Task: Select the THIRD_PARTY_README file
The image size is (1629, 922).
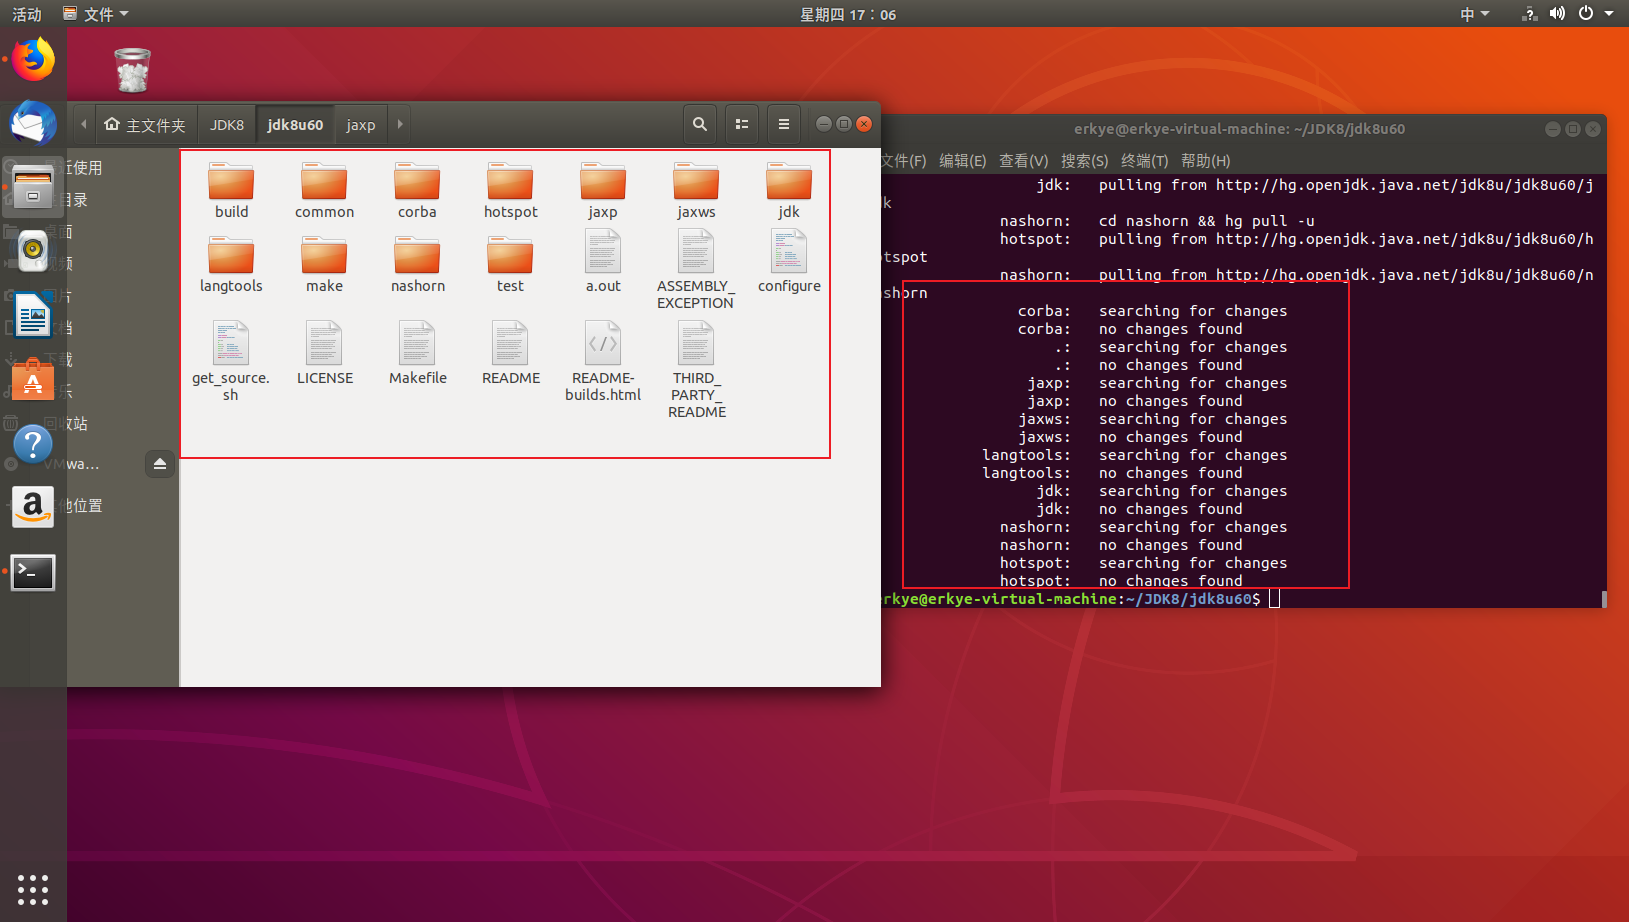Action: [x=696, y=370]
